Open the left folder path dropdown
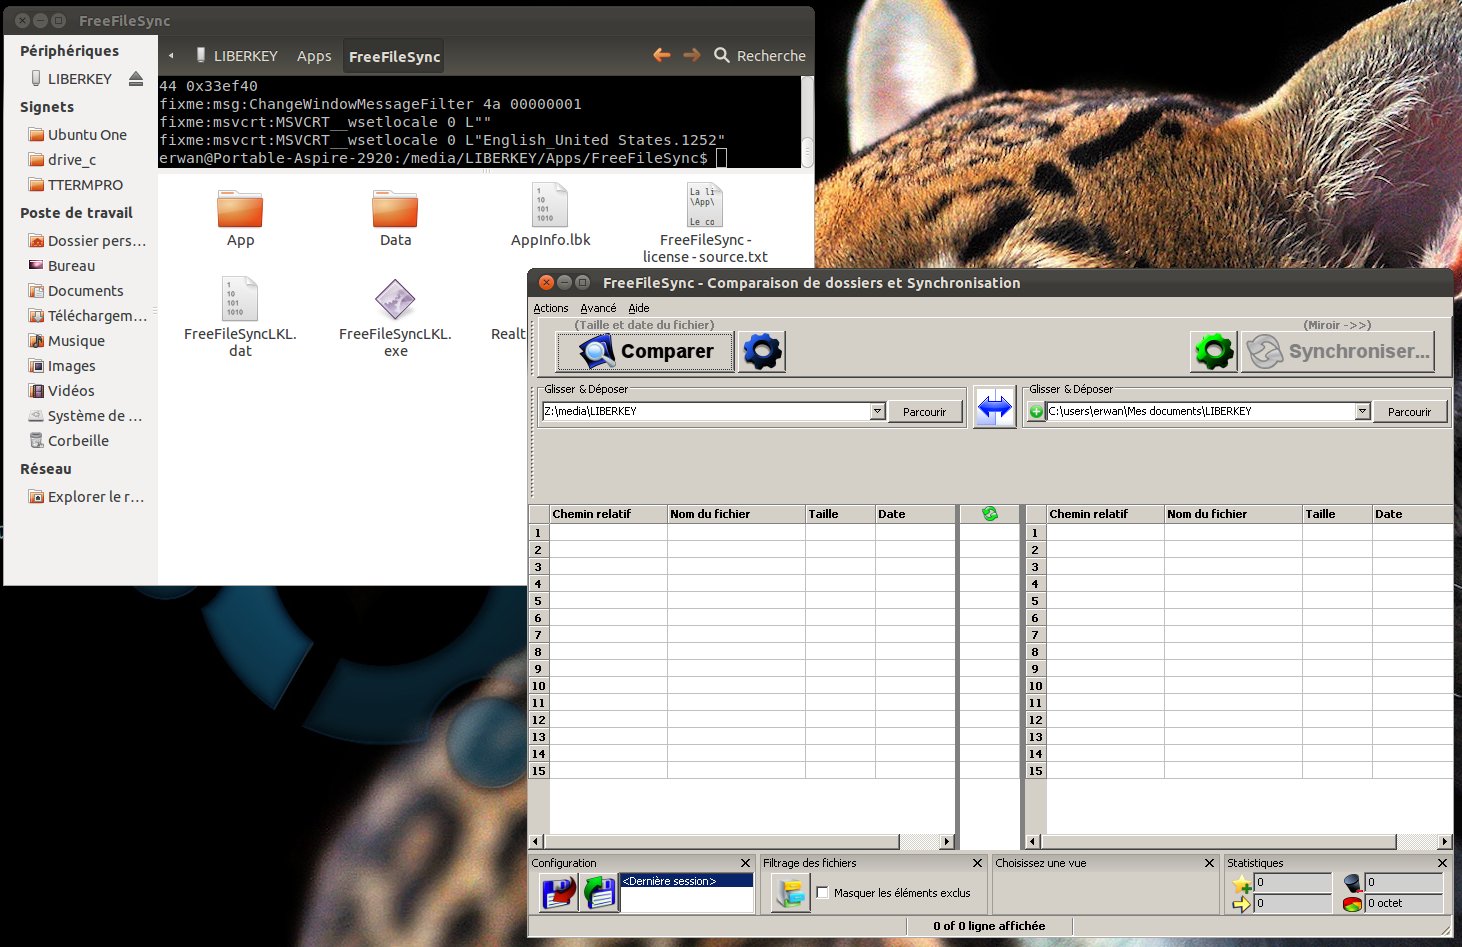 coord(877,411)
